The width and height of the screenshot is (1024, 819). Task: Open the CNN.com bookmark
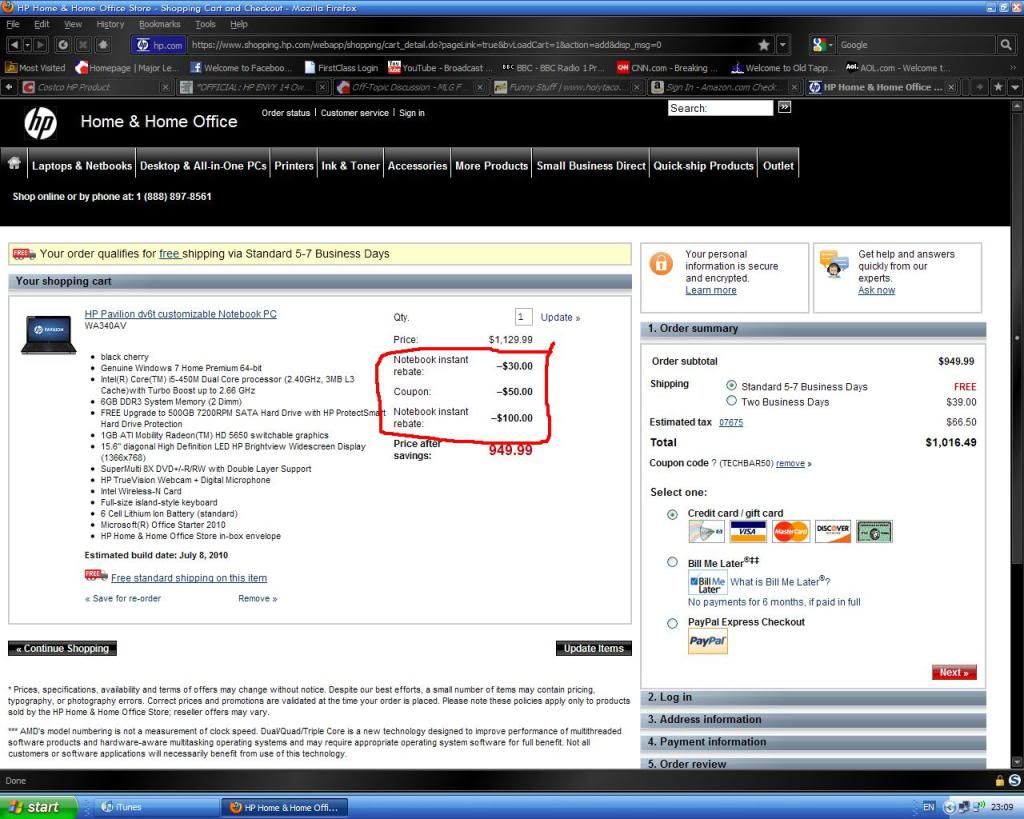667,67
